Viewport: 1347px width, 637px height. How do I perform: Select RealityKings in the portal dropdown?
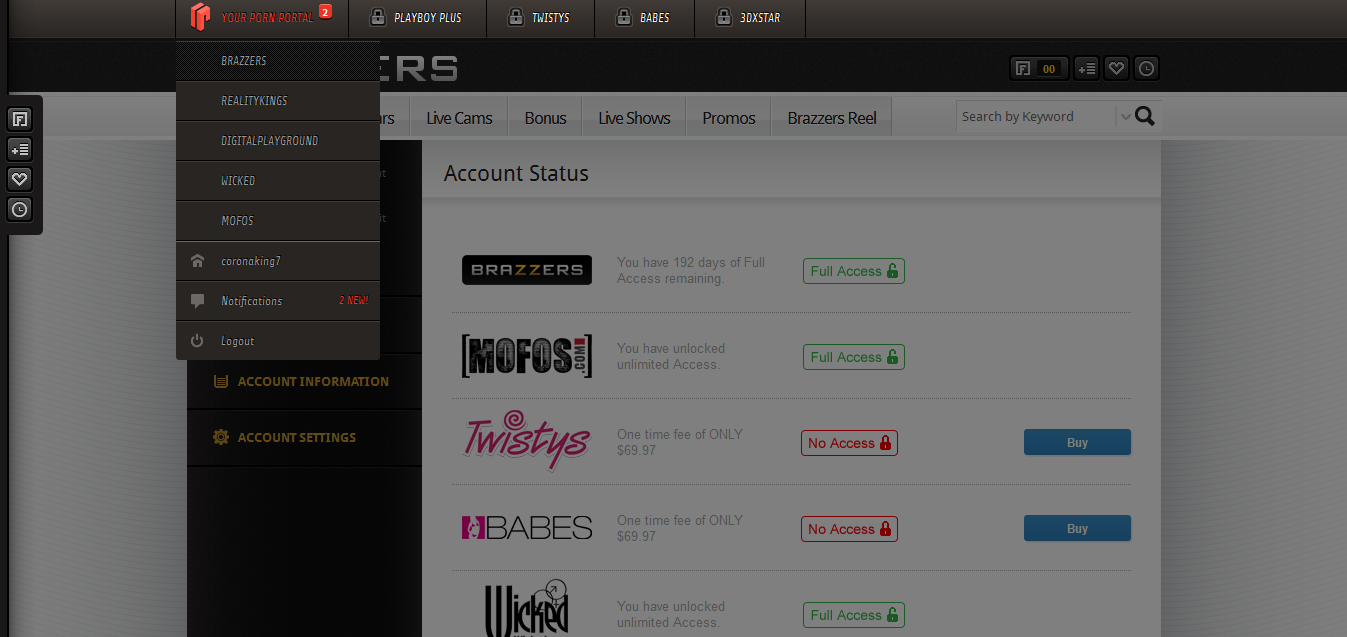pos(278,101)
